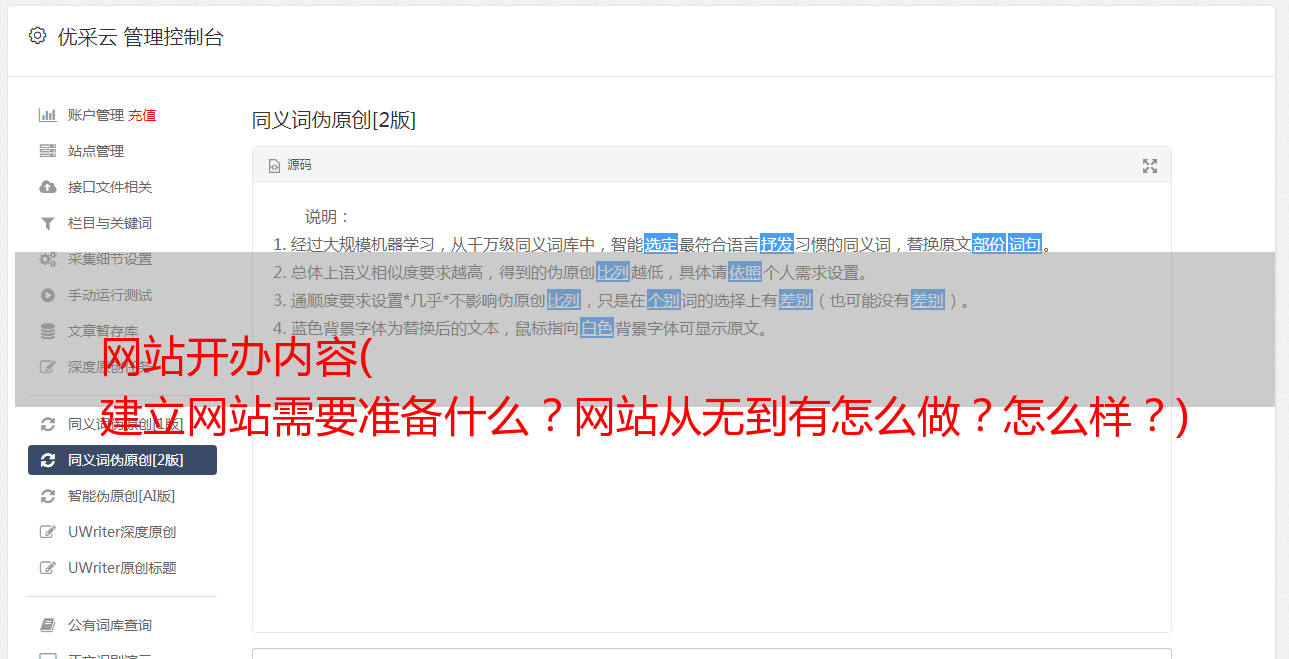This screenshot has height=659, width=1289.
Task: Select the 同义词伪原创[2版] menu item
Action: coord(122,460)
